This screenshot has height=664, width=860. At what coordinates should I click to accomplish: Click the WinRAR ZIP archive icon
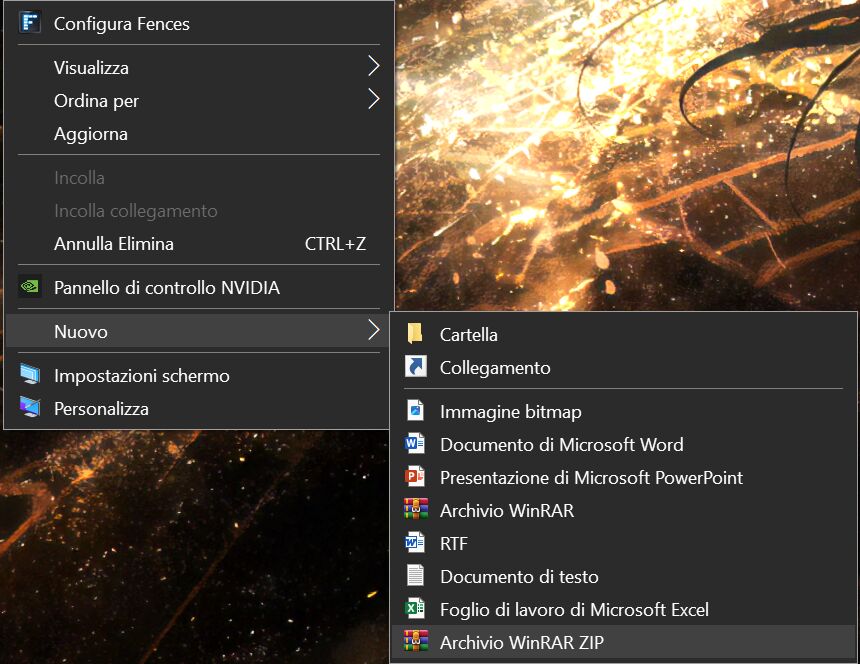pos(416,642)
